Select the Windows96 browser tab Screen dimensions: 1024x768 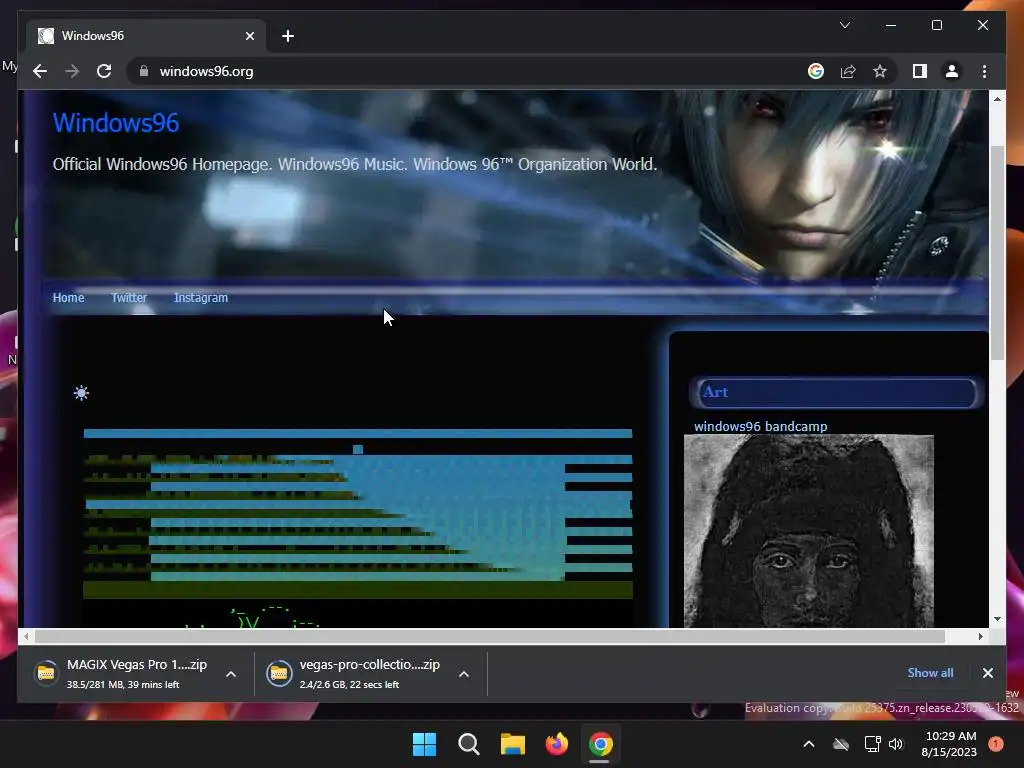tap(146, 36)
